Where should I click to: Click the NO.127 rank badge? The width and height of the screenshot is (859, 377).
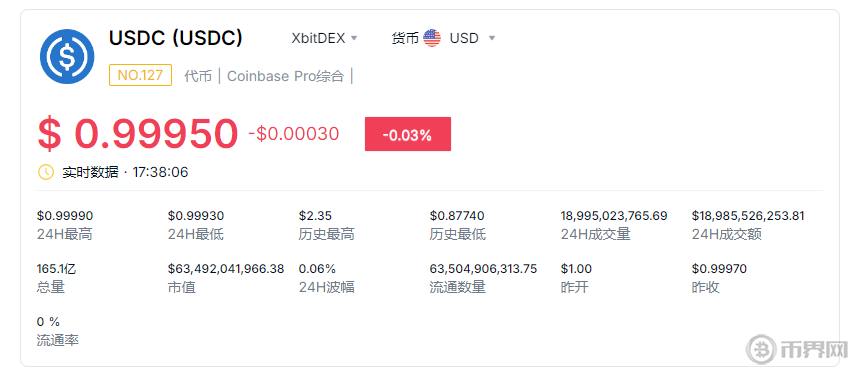[x=140, y=75]
